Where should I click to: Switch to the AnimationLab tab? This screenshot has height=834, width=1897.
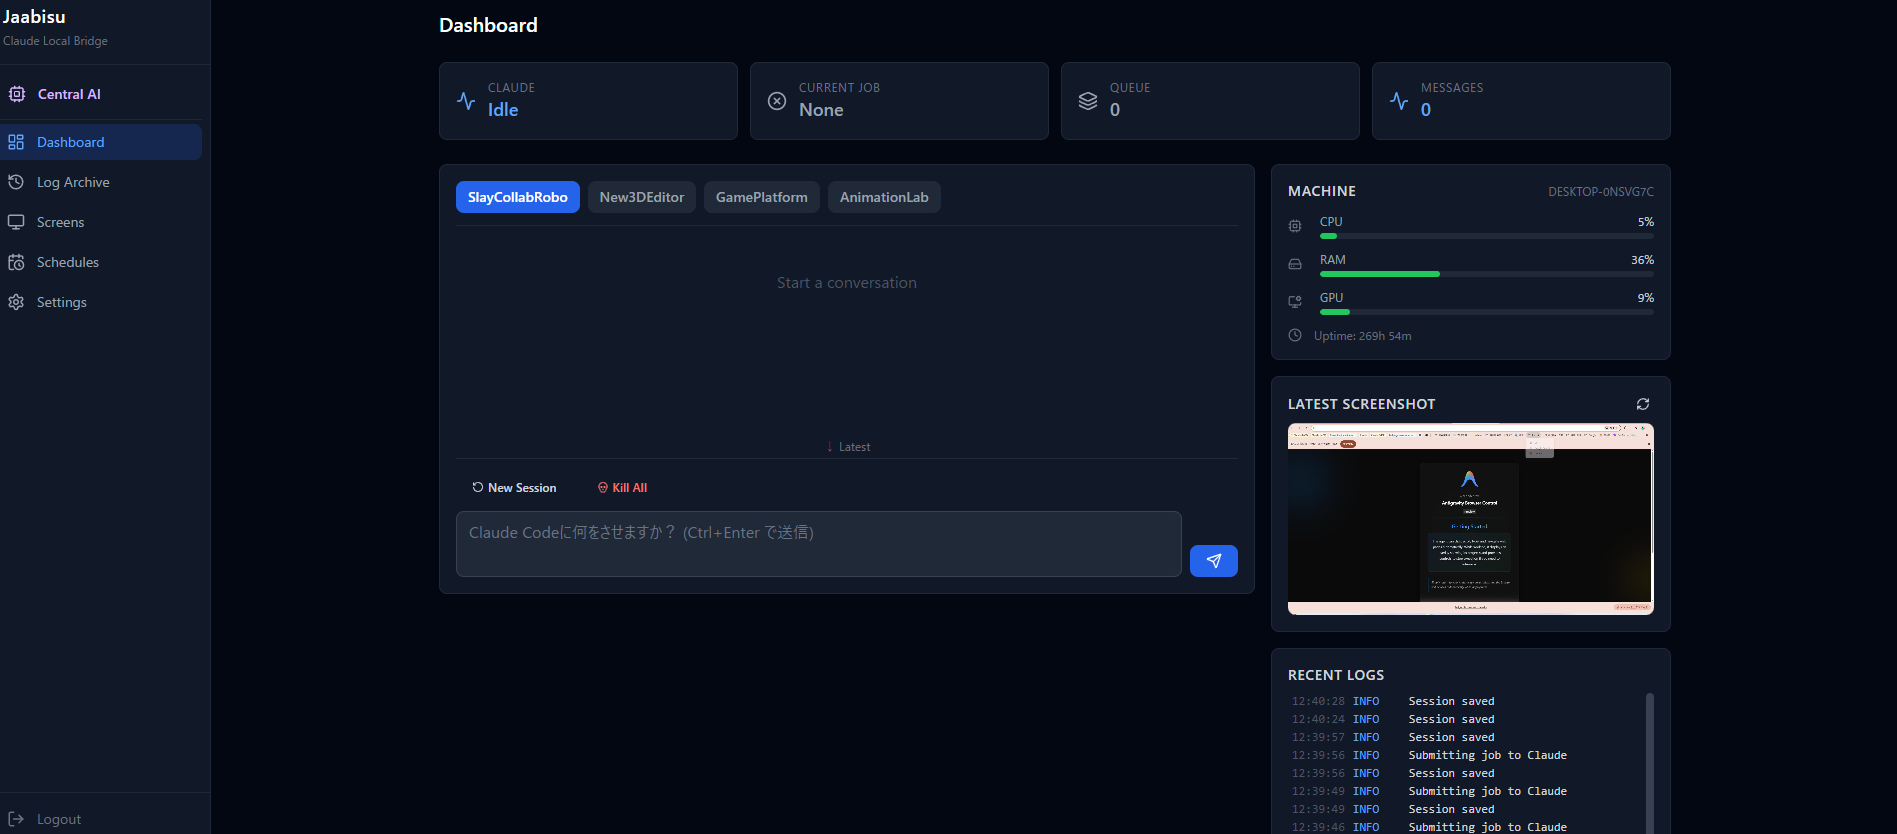(884, 197)
